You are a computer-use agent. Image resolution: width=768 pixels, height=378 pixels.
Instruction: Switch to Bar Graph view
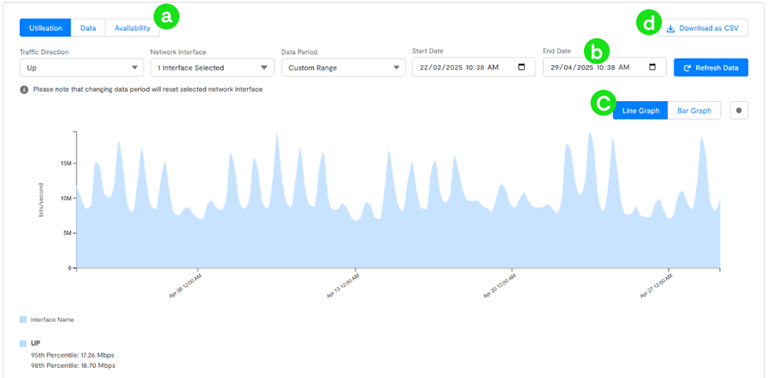click(694, 111)
